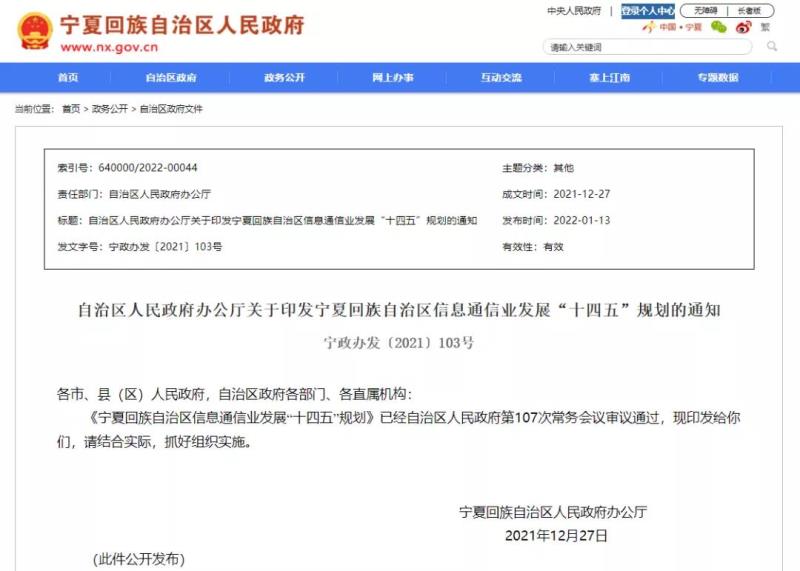Open the Weibo icon link
This screenshot has width=800, height=571.
coord(743,27)
